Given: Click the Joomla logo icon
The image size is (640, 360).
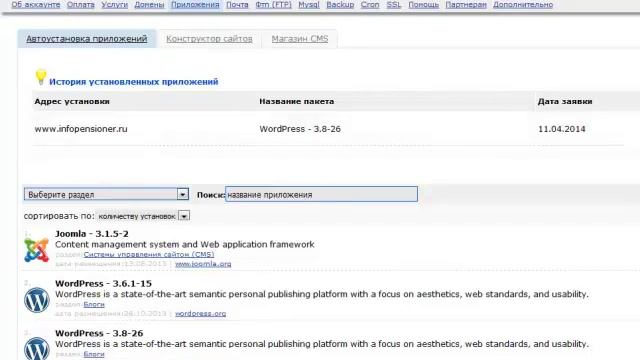Looking at the screenshot, I should 36,250.
